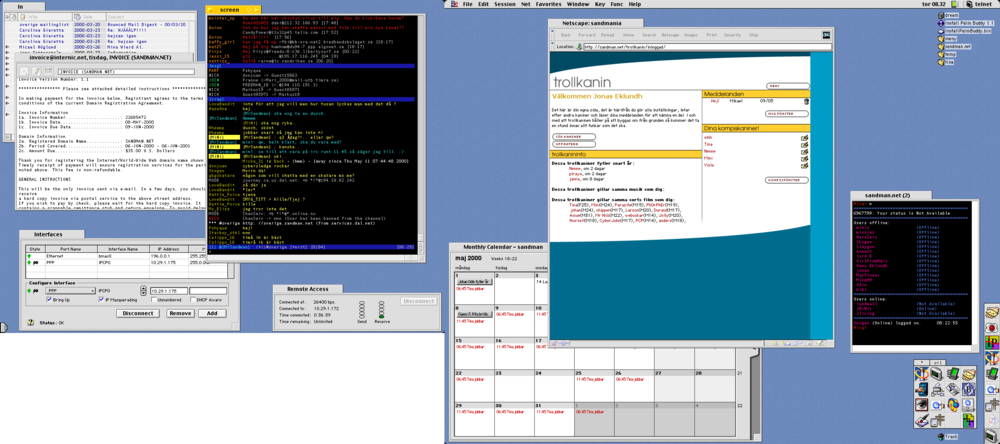This screenshot has width=1000, height=444.
Task: Enable the DHCP Aware checkbox
Action: (193, 299)
